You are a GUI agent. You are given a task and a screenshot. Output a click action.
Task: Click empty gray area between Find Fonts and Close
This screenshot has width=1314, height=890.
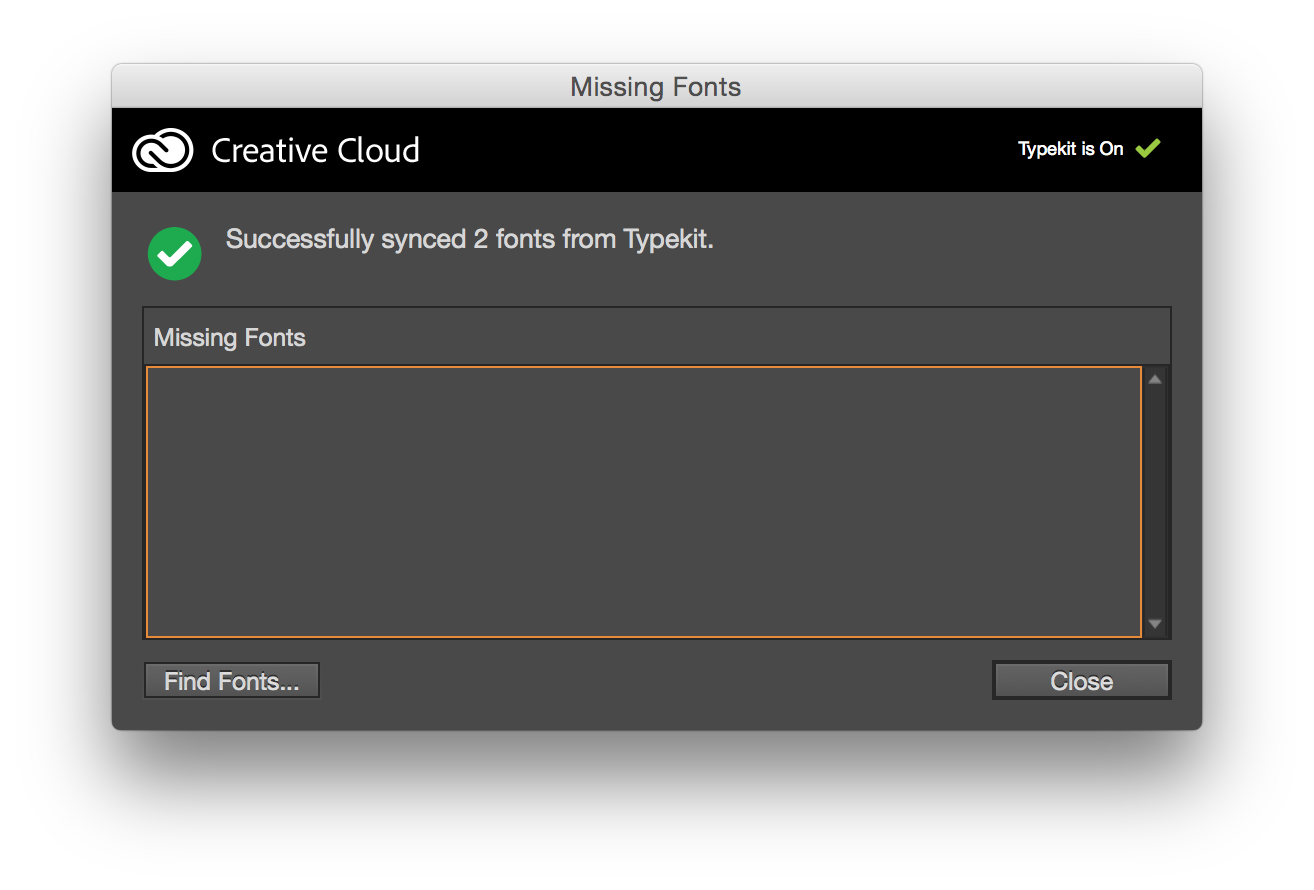[655, 681]
